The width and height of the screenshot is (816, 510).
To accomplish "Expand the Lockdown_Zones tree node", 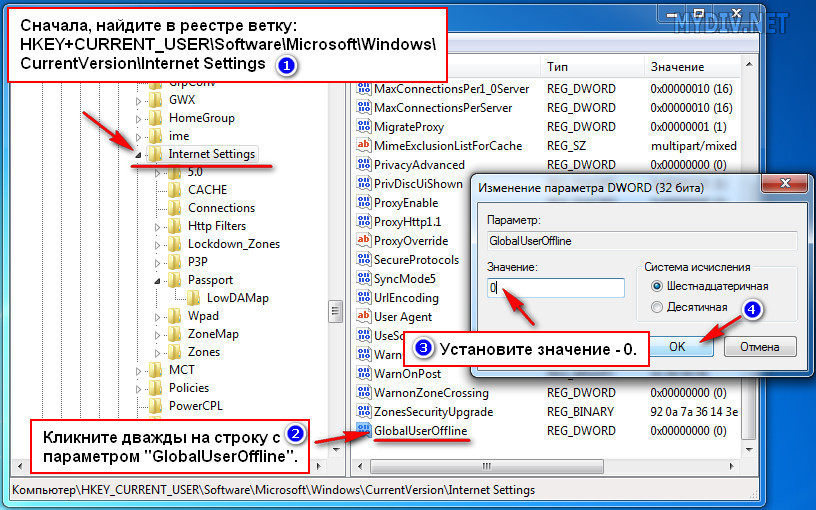I will [159, 244].
